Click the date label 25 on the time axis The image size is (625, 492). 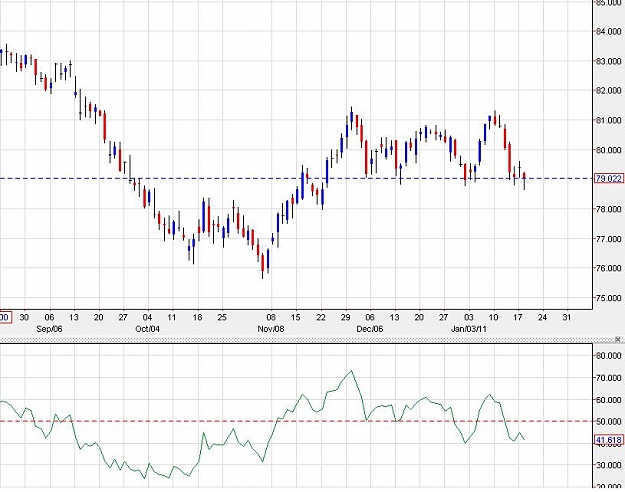coord(222,317)
